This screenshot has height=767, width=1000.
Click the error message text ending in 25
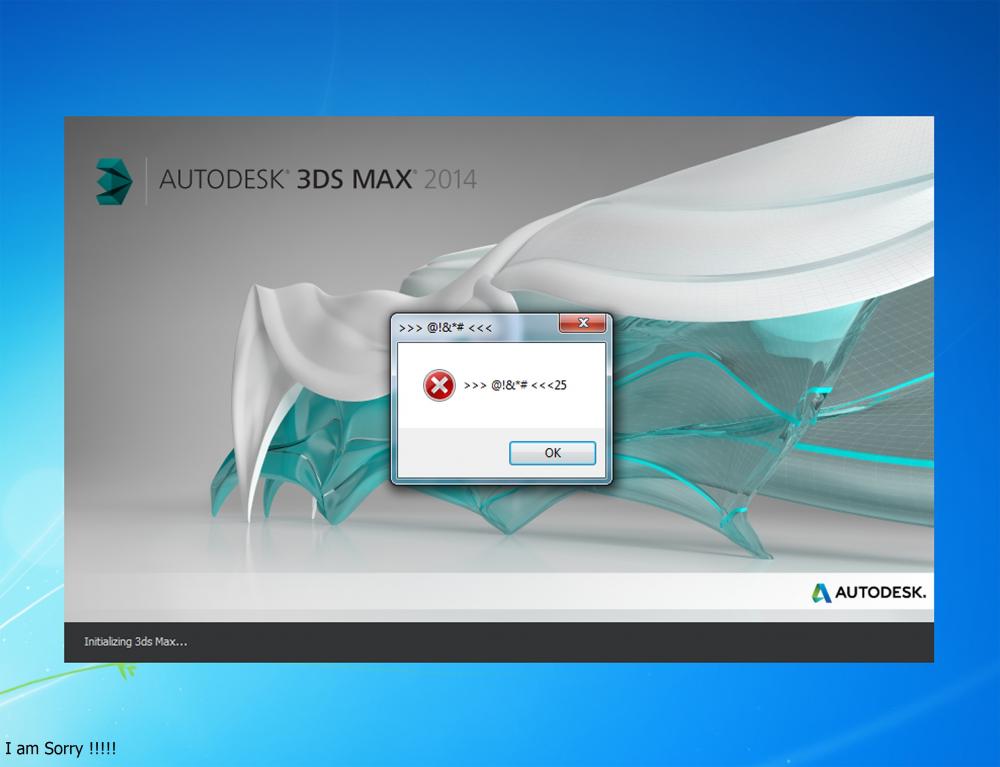(x=515, y=385)
